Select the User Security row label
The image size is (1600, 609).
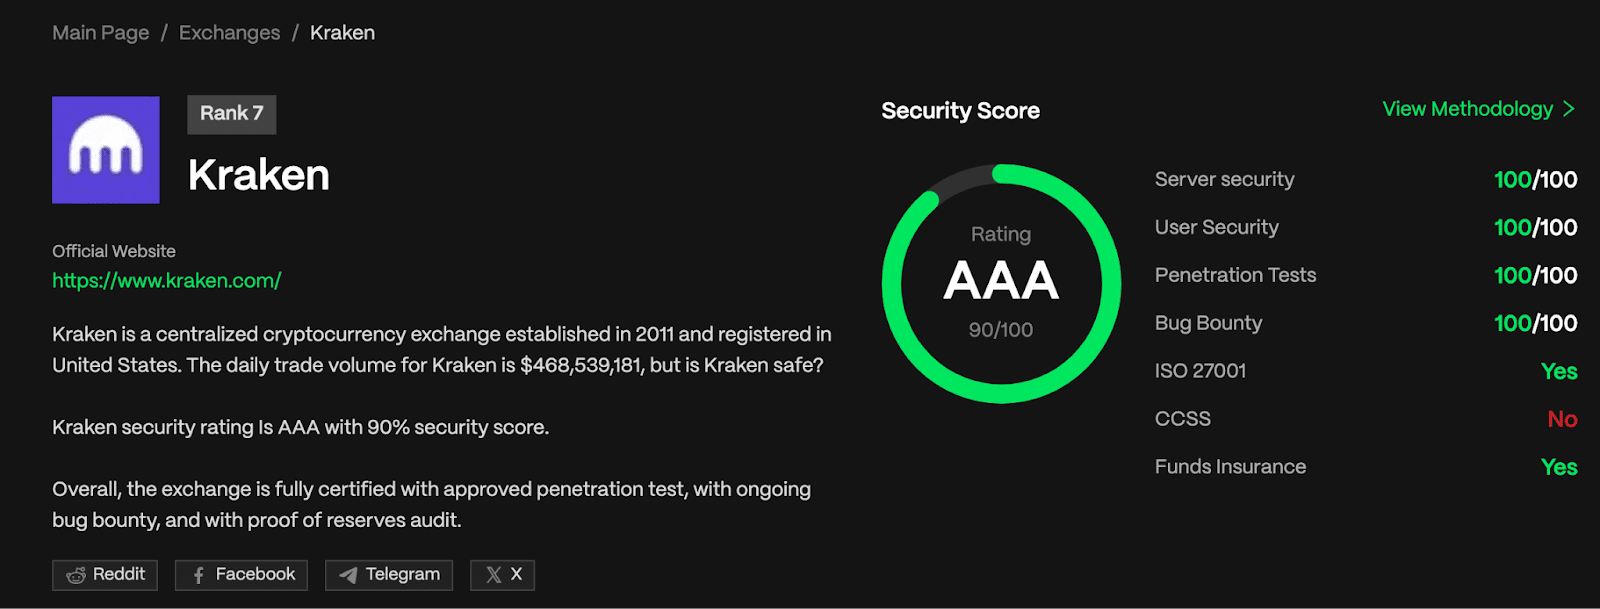coord(1216,227)
